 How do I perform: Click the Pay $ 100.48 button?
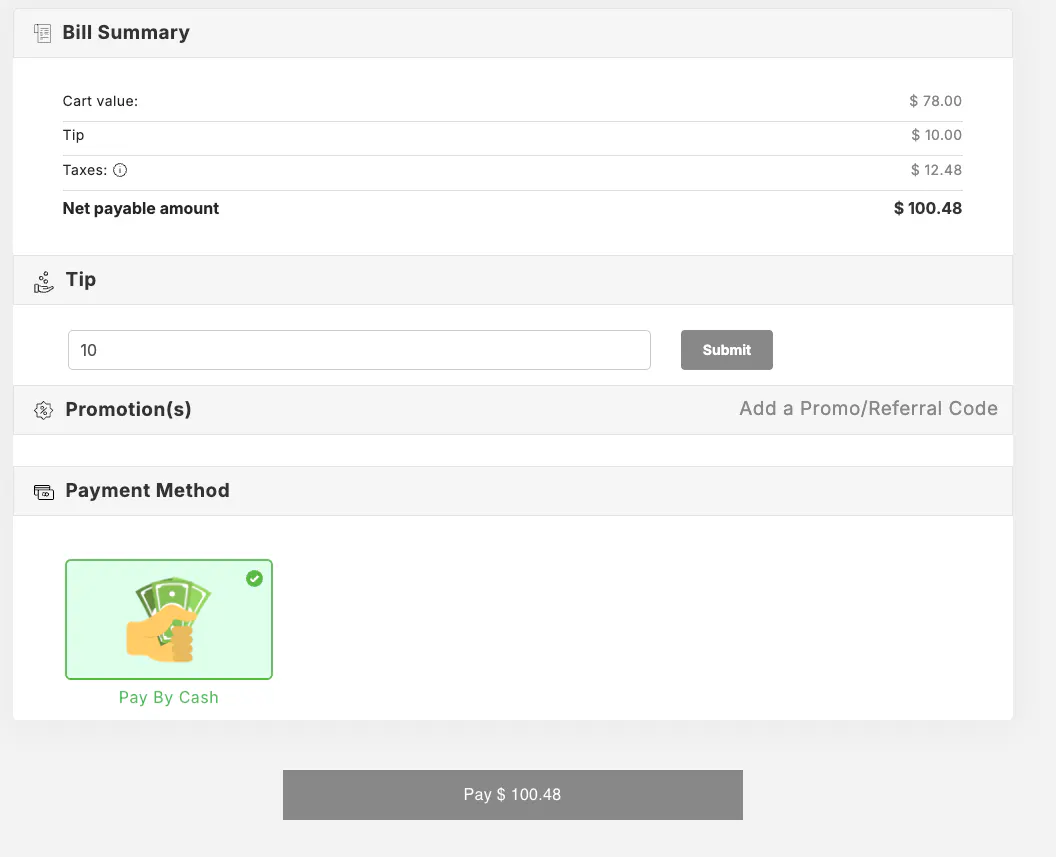click(512, 795)
